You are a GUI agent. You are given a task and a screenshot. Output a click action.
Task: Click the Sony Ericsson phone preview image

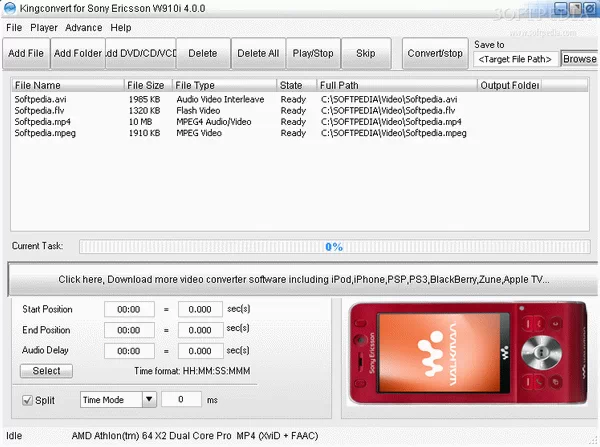[468, 353]
